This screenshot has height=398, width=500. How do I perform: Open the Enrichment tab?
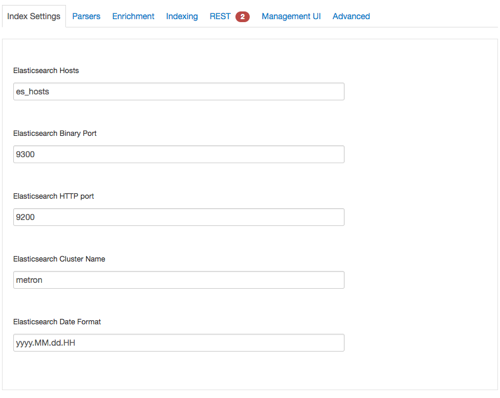(133, 16)
